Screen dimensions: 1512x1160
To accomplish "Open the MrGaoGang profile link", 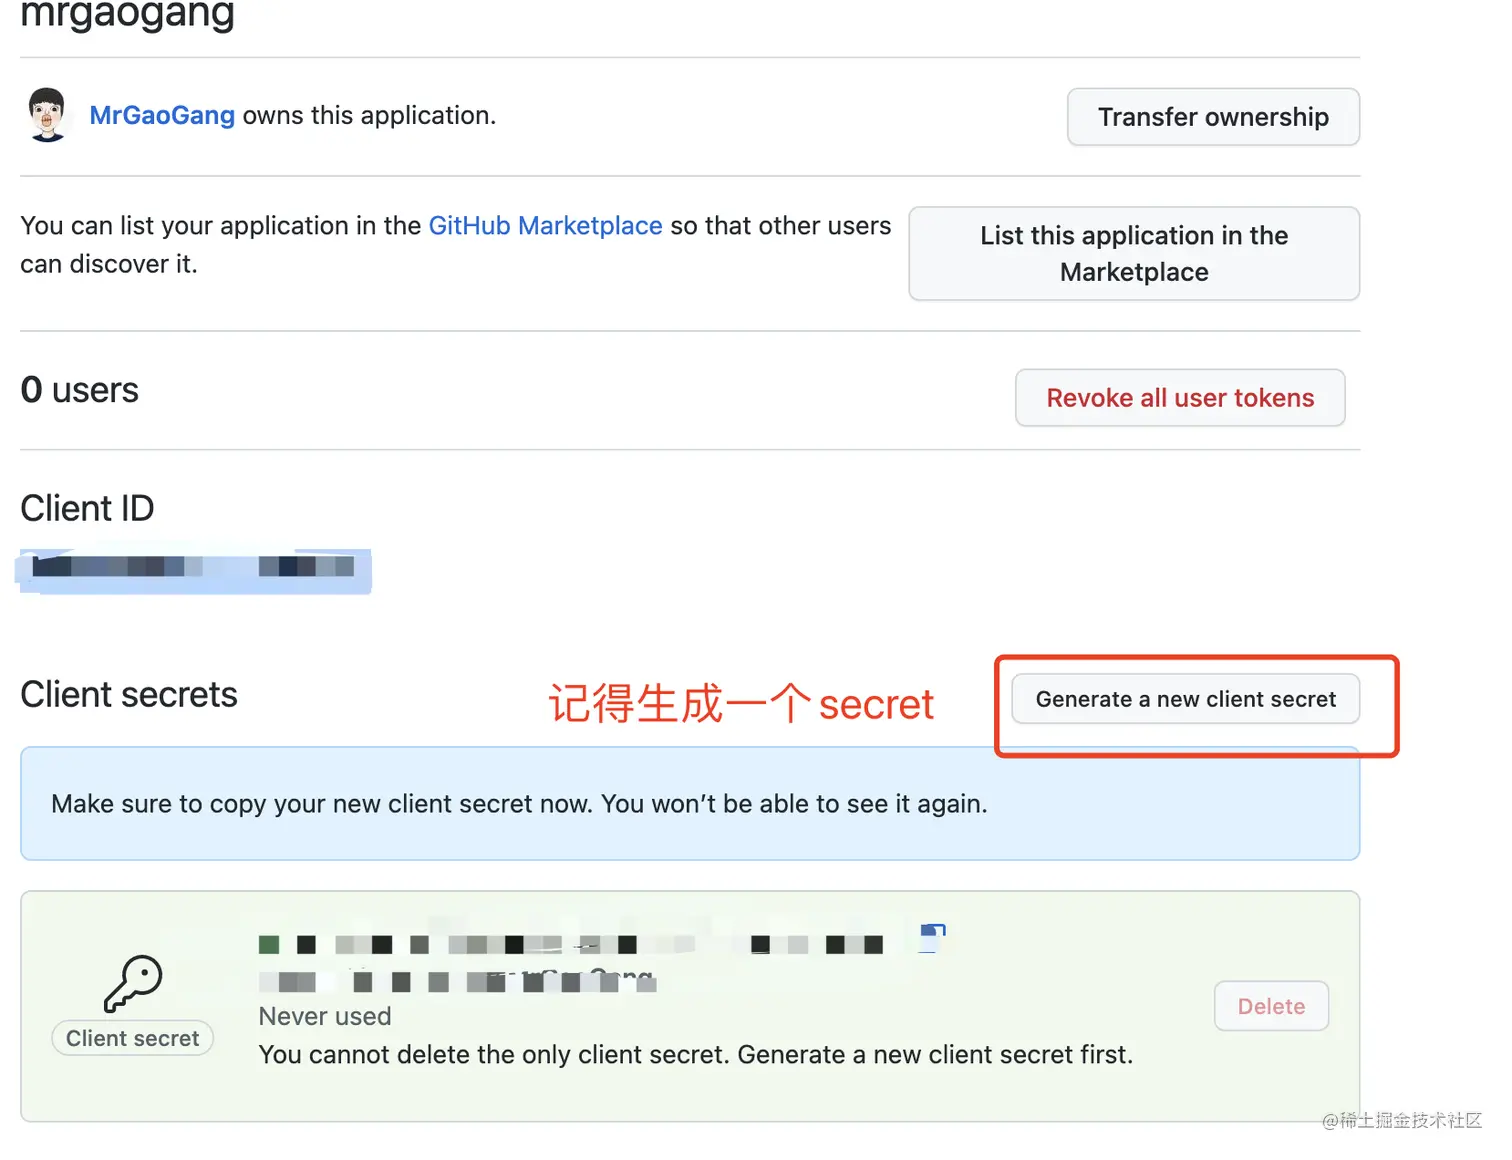I will tap(162, 115).
